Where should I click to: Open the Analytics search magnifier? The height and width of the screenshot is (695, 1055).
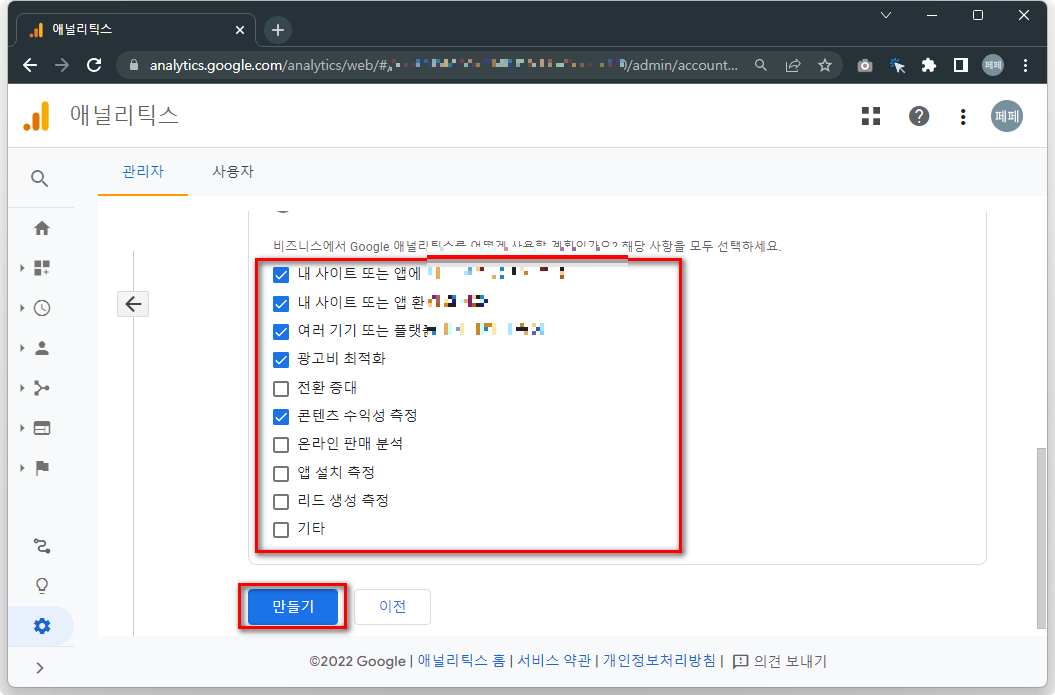pos(40,178)
